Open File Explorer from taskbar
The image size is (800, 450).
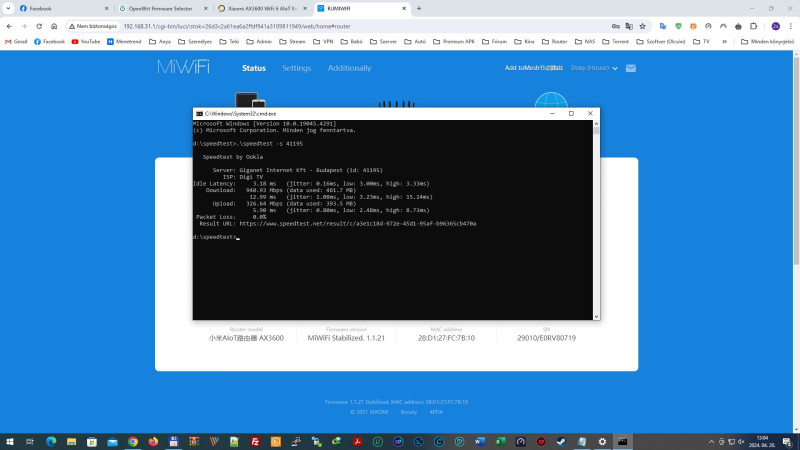[71, 441]
